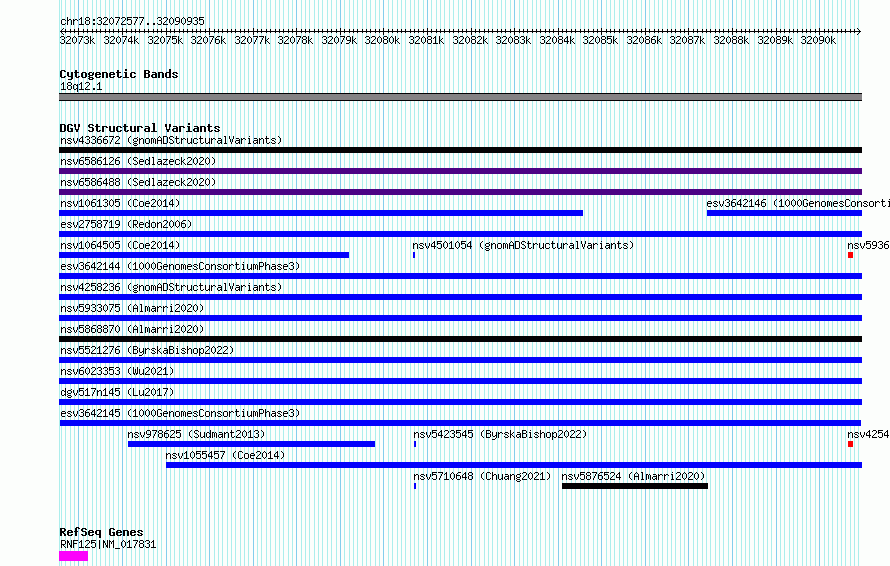The width and height of the screenshot is (890, 566).
Task: Click the 32077k ruler position
Action: pos(252,40)
